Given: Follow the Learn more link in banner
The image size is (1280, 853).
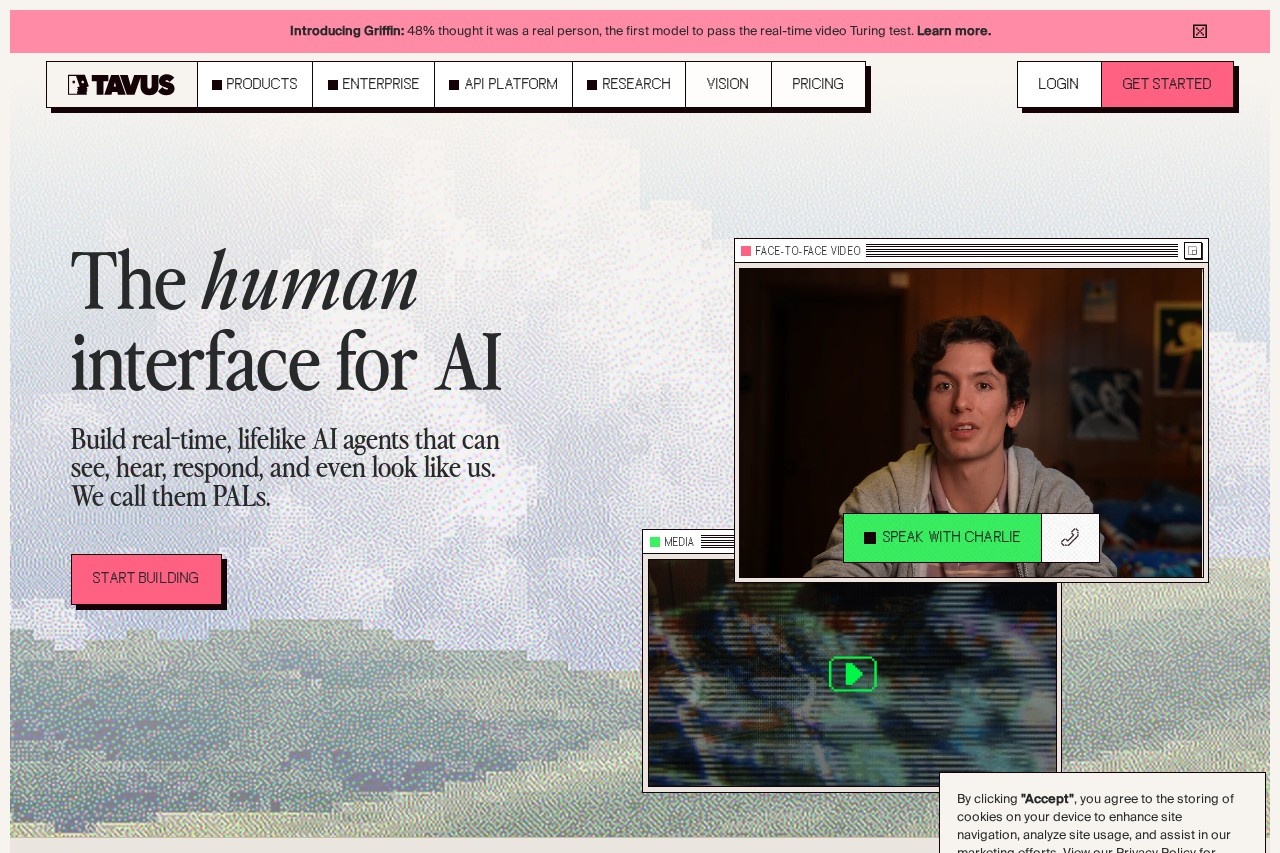Looking at the screenshot, I should 954,31.
